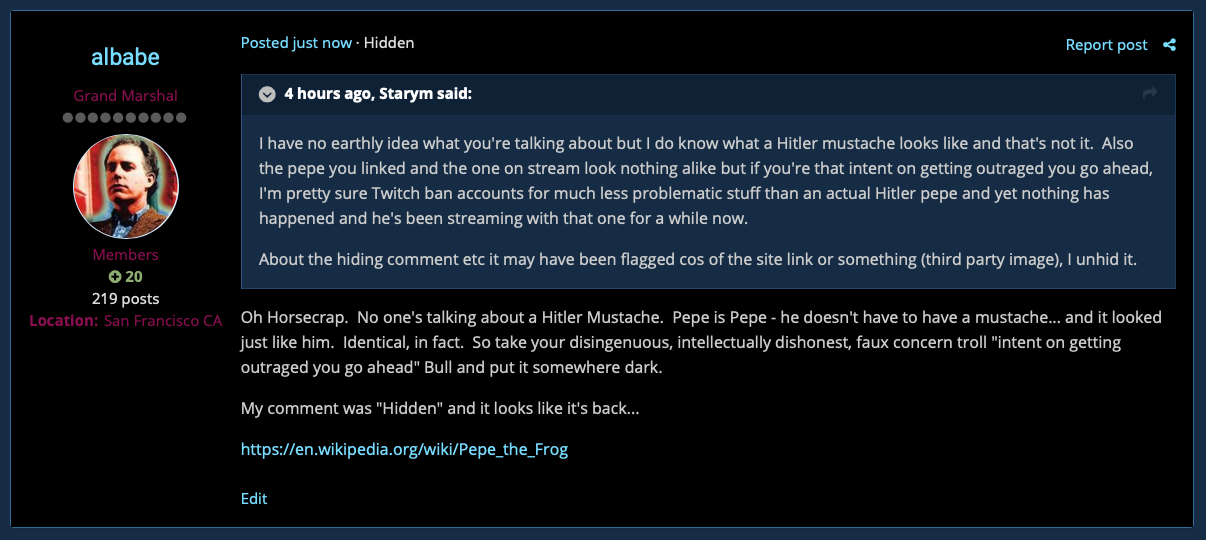Click the Members group label
The width and height of the screenshot is (1206, 540).
click(x=125, y=255)
